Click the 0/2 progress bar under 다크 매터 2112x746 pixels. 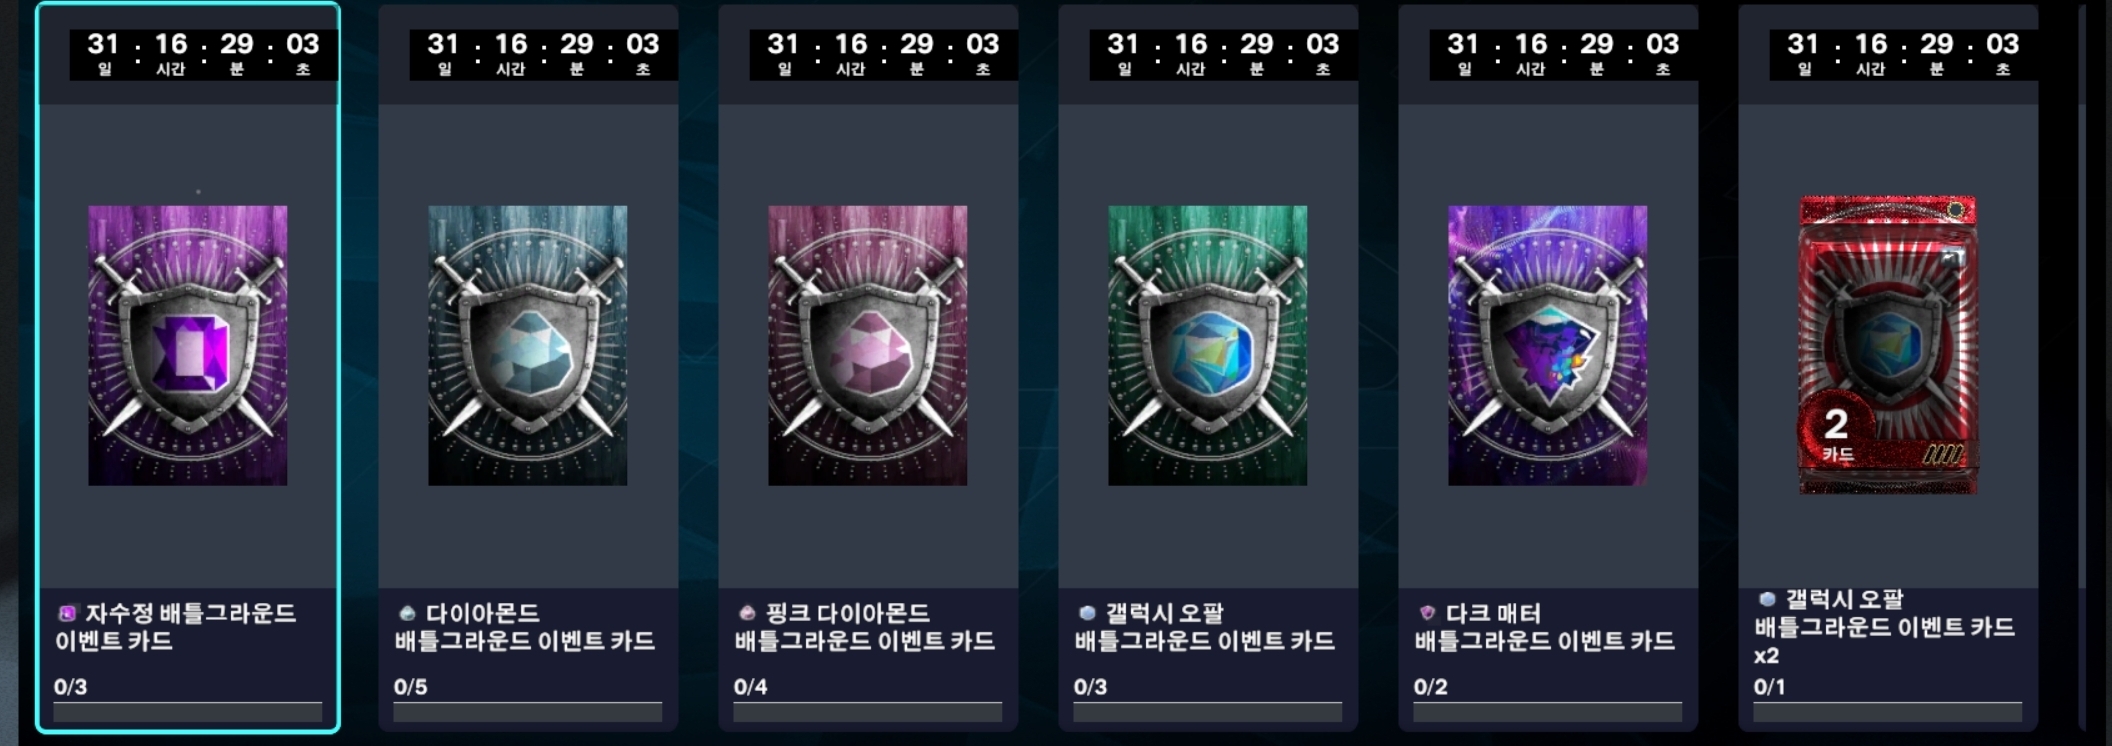pyautogui.click(x=1548, y=712)
